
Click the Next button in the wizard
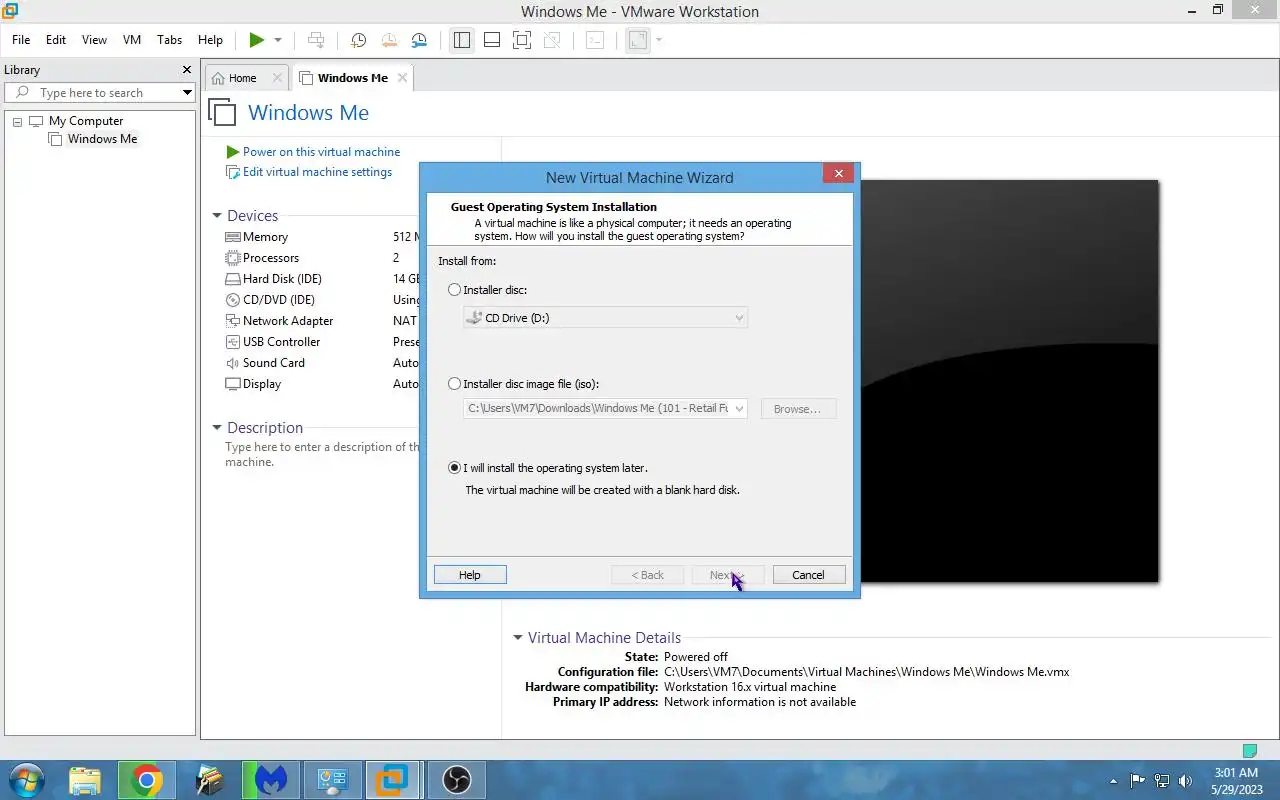point(728,575)
